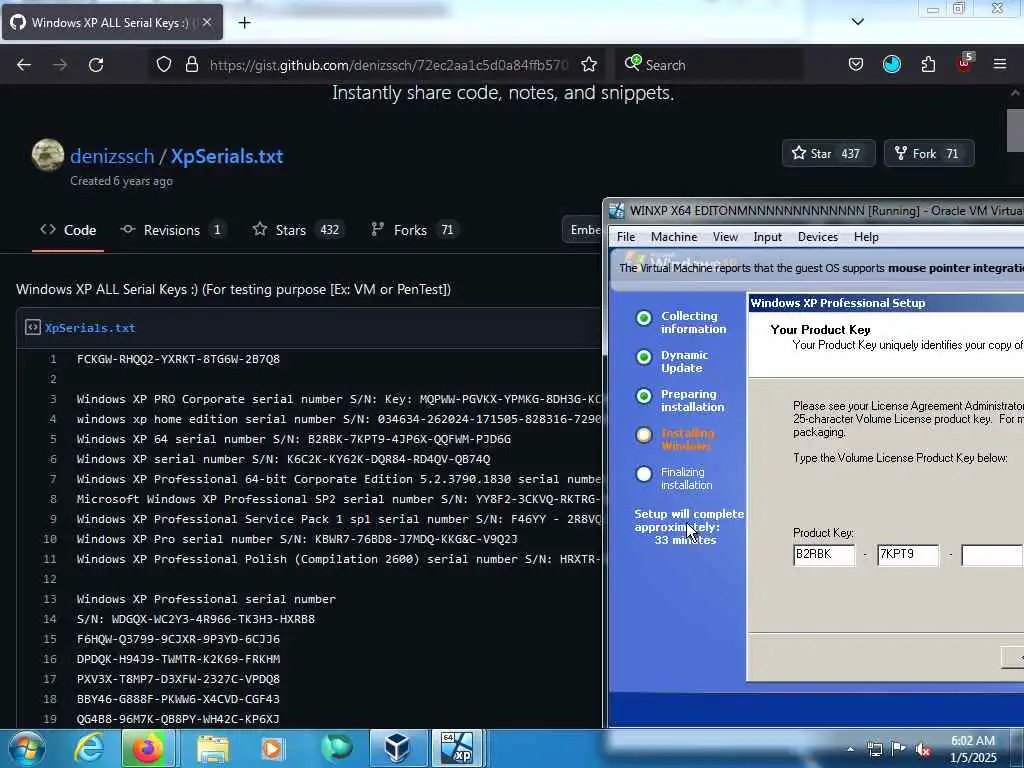
Task: Bookmark this page with the star icon
Action: pos(589,64)
